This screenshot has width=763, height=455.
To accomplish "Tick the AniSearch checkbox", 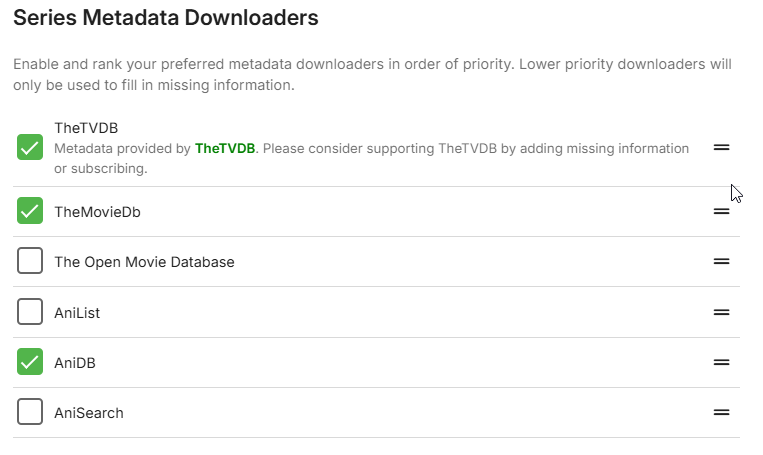I will (x=30, y=412).
